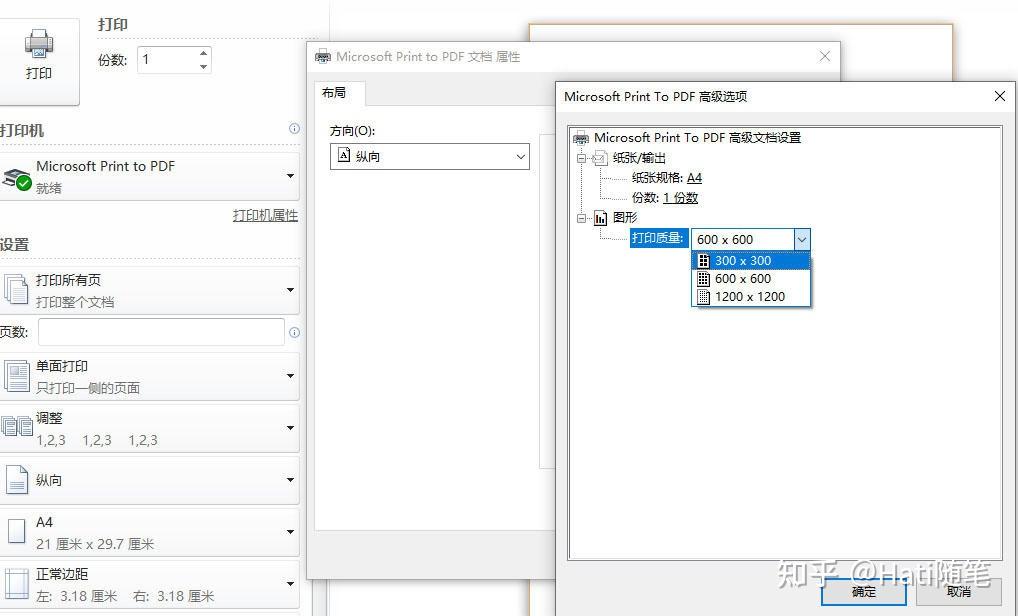Increase 份数 with the up stepper arrow
Image resolution: width=1018 pixels, height=616 pixels.
tap(201, 52)
